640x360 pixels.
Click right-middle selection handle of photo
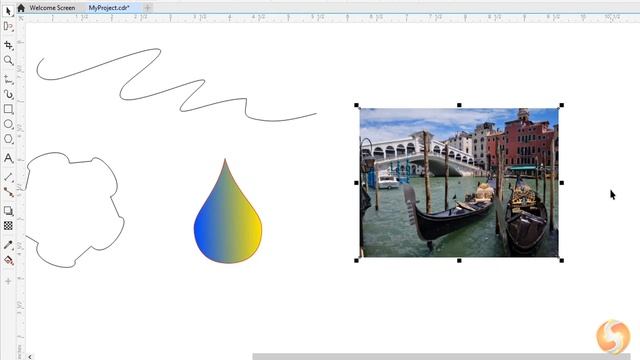(562, 183)
